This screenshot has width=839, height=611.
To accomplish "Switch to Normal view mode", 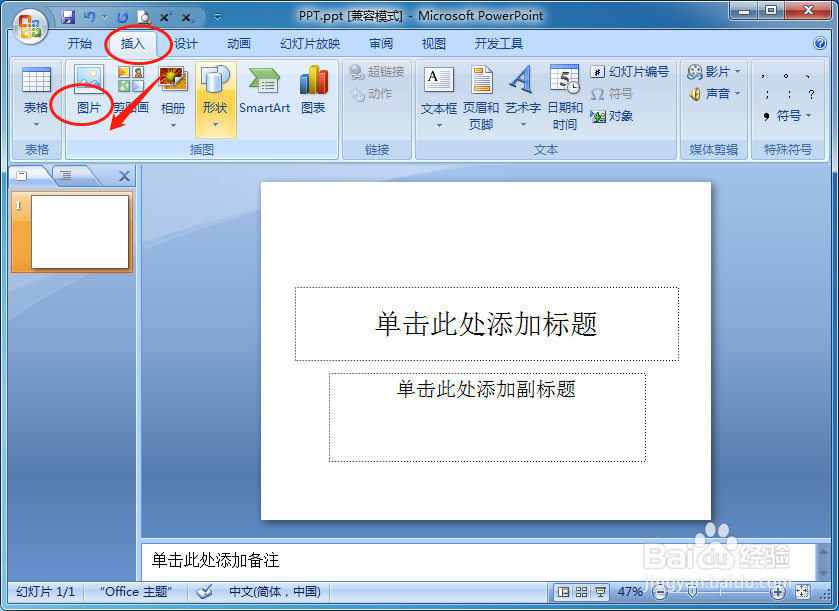I will [x=564, y=592].
